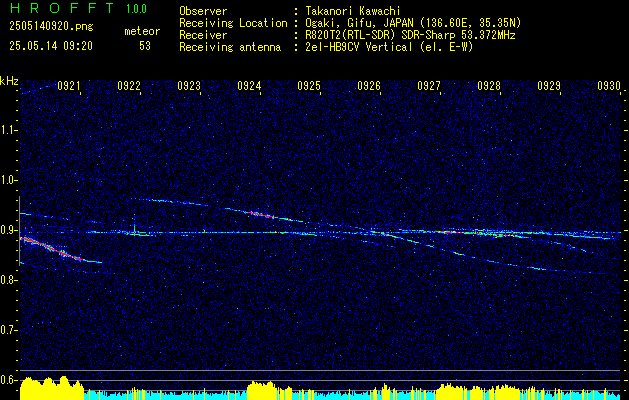Click the 0927 time marker

tap(428, 85)
